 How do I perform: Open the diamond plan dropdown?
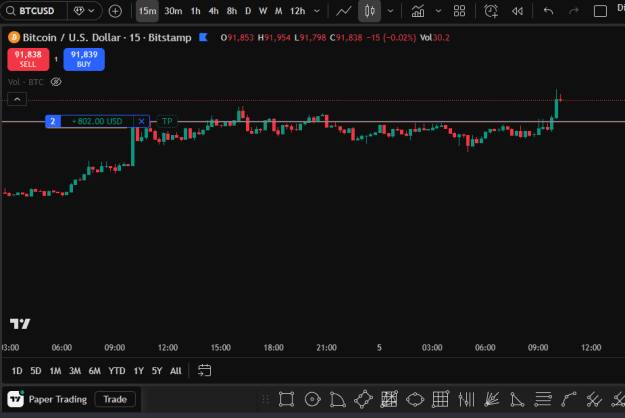(84, 11)
